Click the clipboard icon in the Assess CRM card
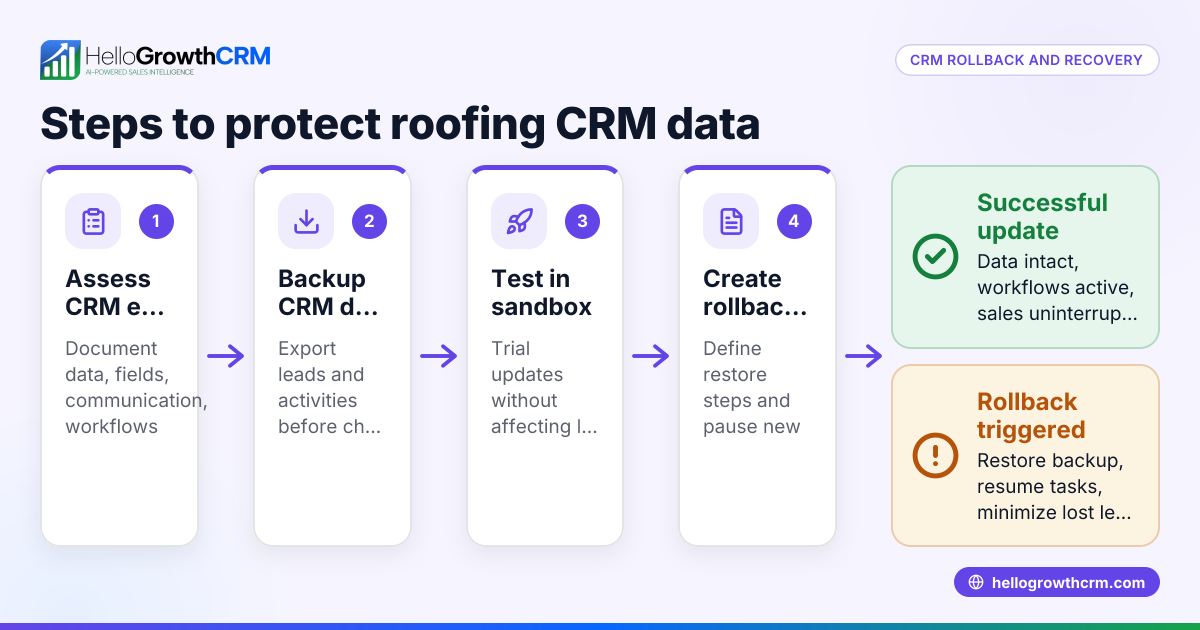 click(x=93, y=221)
